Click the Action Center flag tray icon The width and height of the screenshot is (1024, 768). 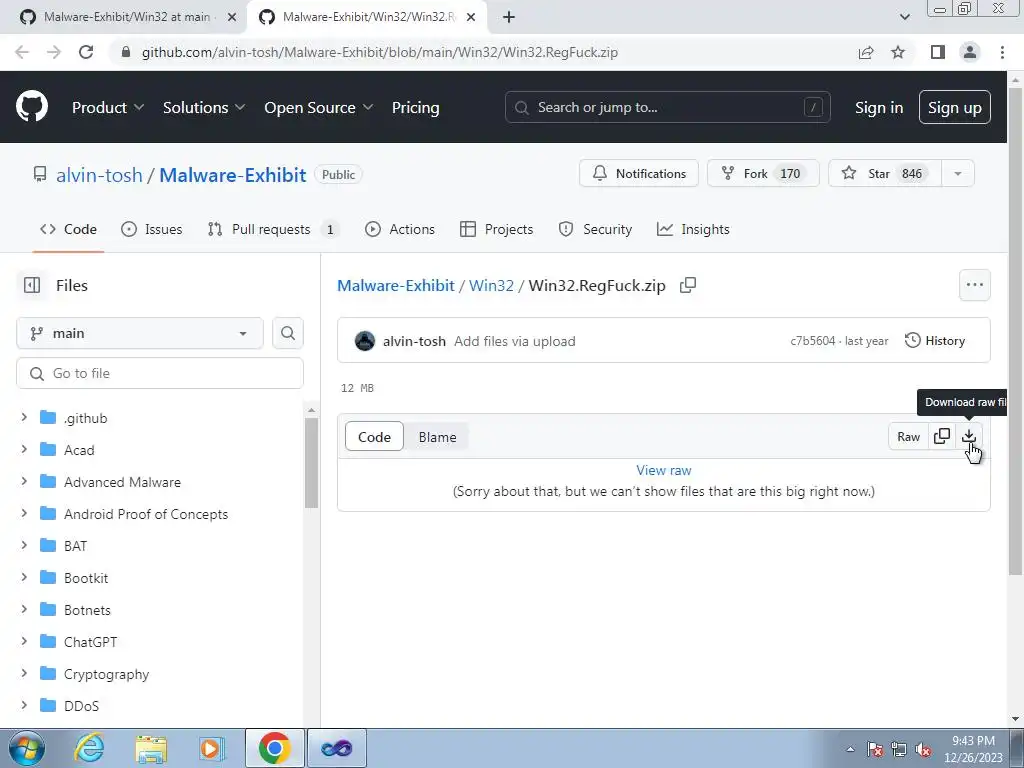875,749
